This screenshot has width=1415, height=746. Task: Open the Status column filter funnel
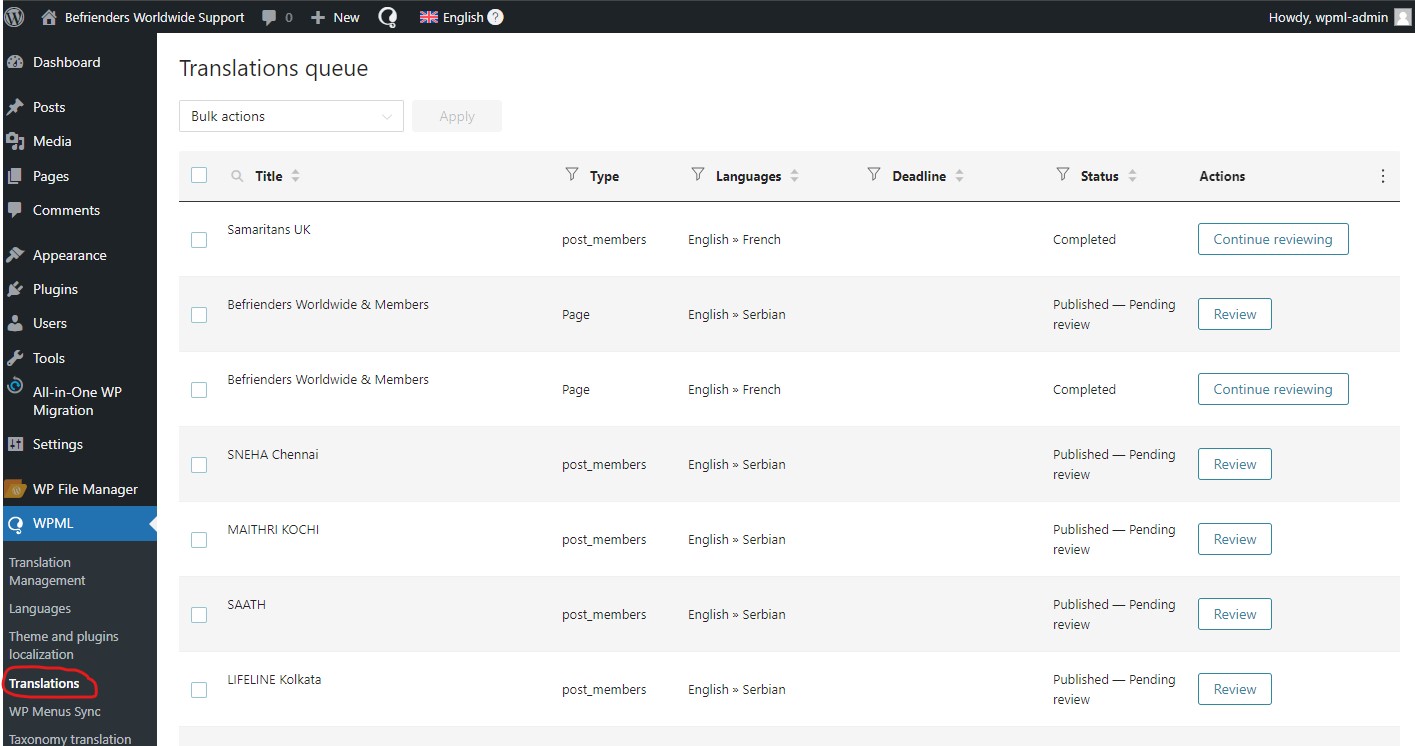(x=1063, y=175)
